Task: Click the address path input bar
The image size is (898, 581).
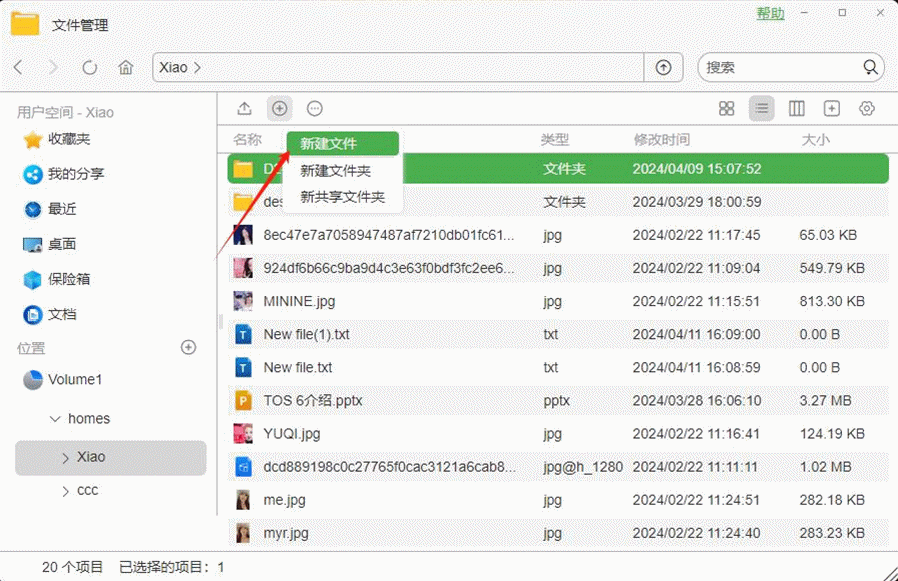Action: [398, 68]
